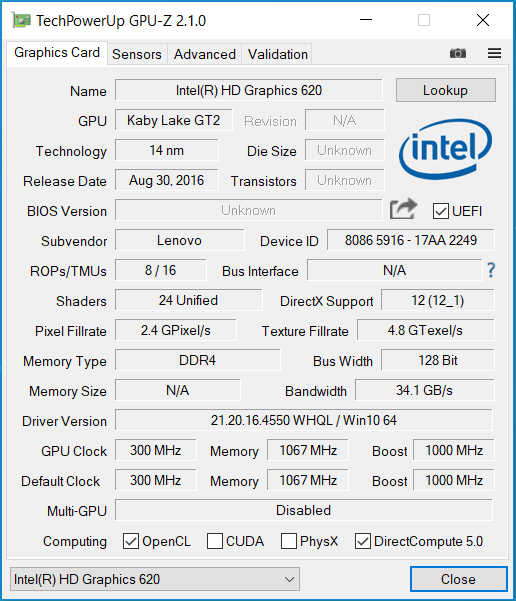
Task: Toggle the OpenCL checkbox
Action: click(x=131, y=541)
